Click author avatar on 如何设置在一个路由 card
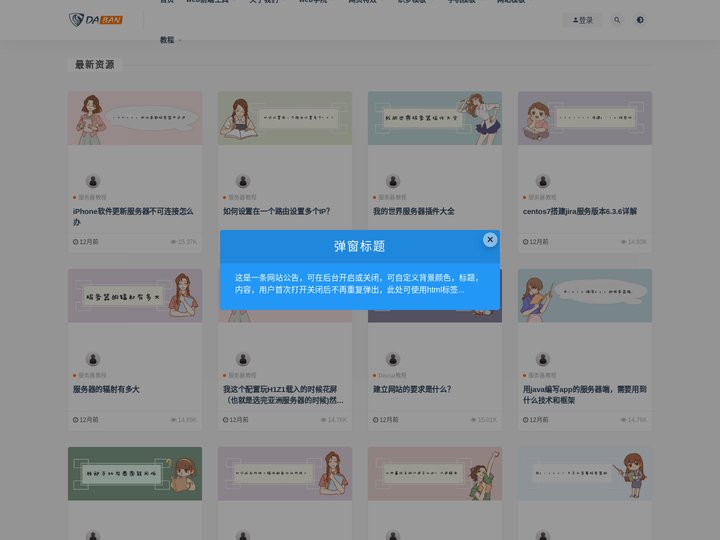The image size is (720, 540). tap(243, 181)
